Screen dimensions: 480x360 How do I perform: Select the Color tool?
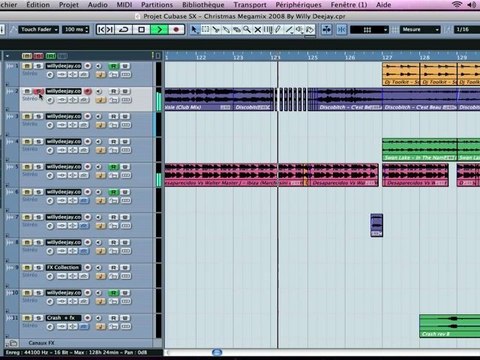310,30
